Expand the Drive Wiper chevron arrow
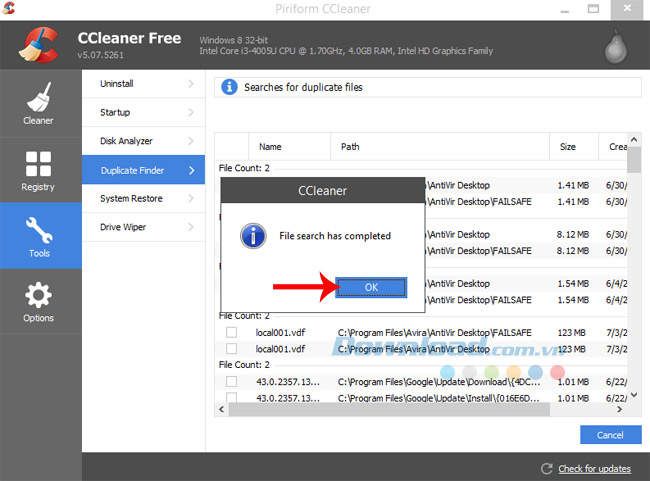This screenshot has width=650, height=481. pos(191,227)
